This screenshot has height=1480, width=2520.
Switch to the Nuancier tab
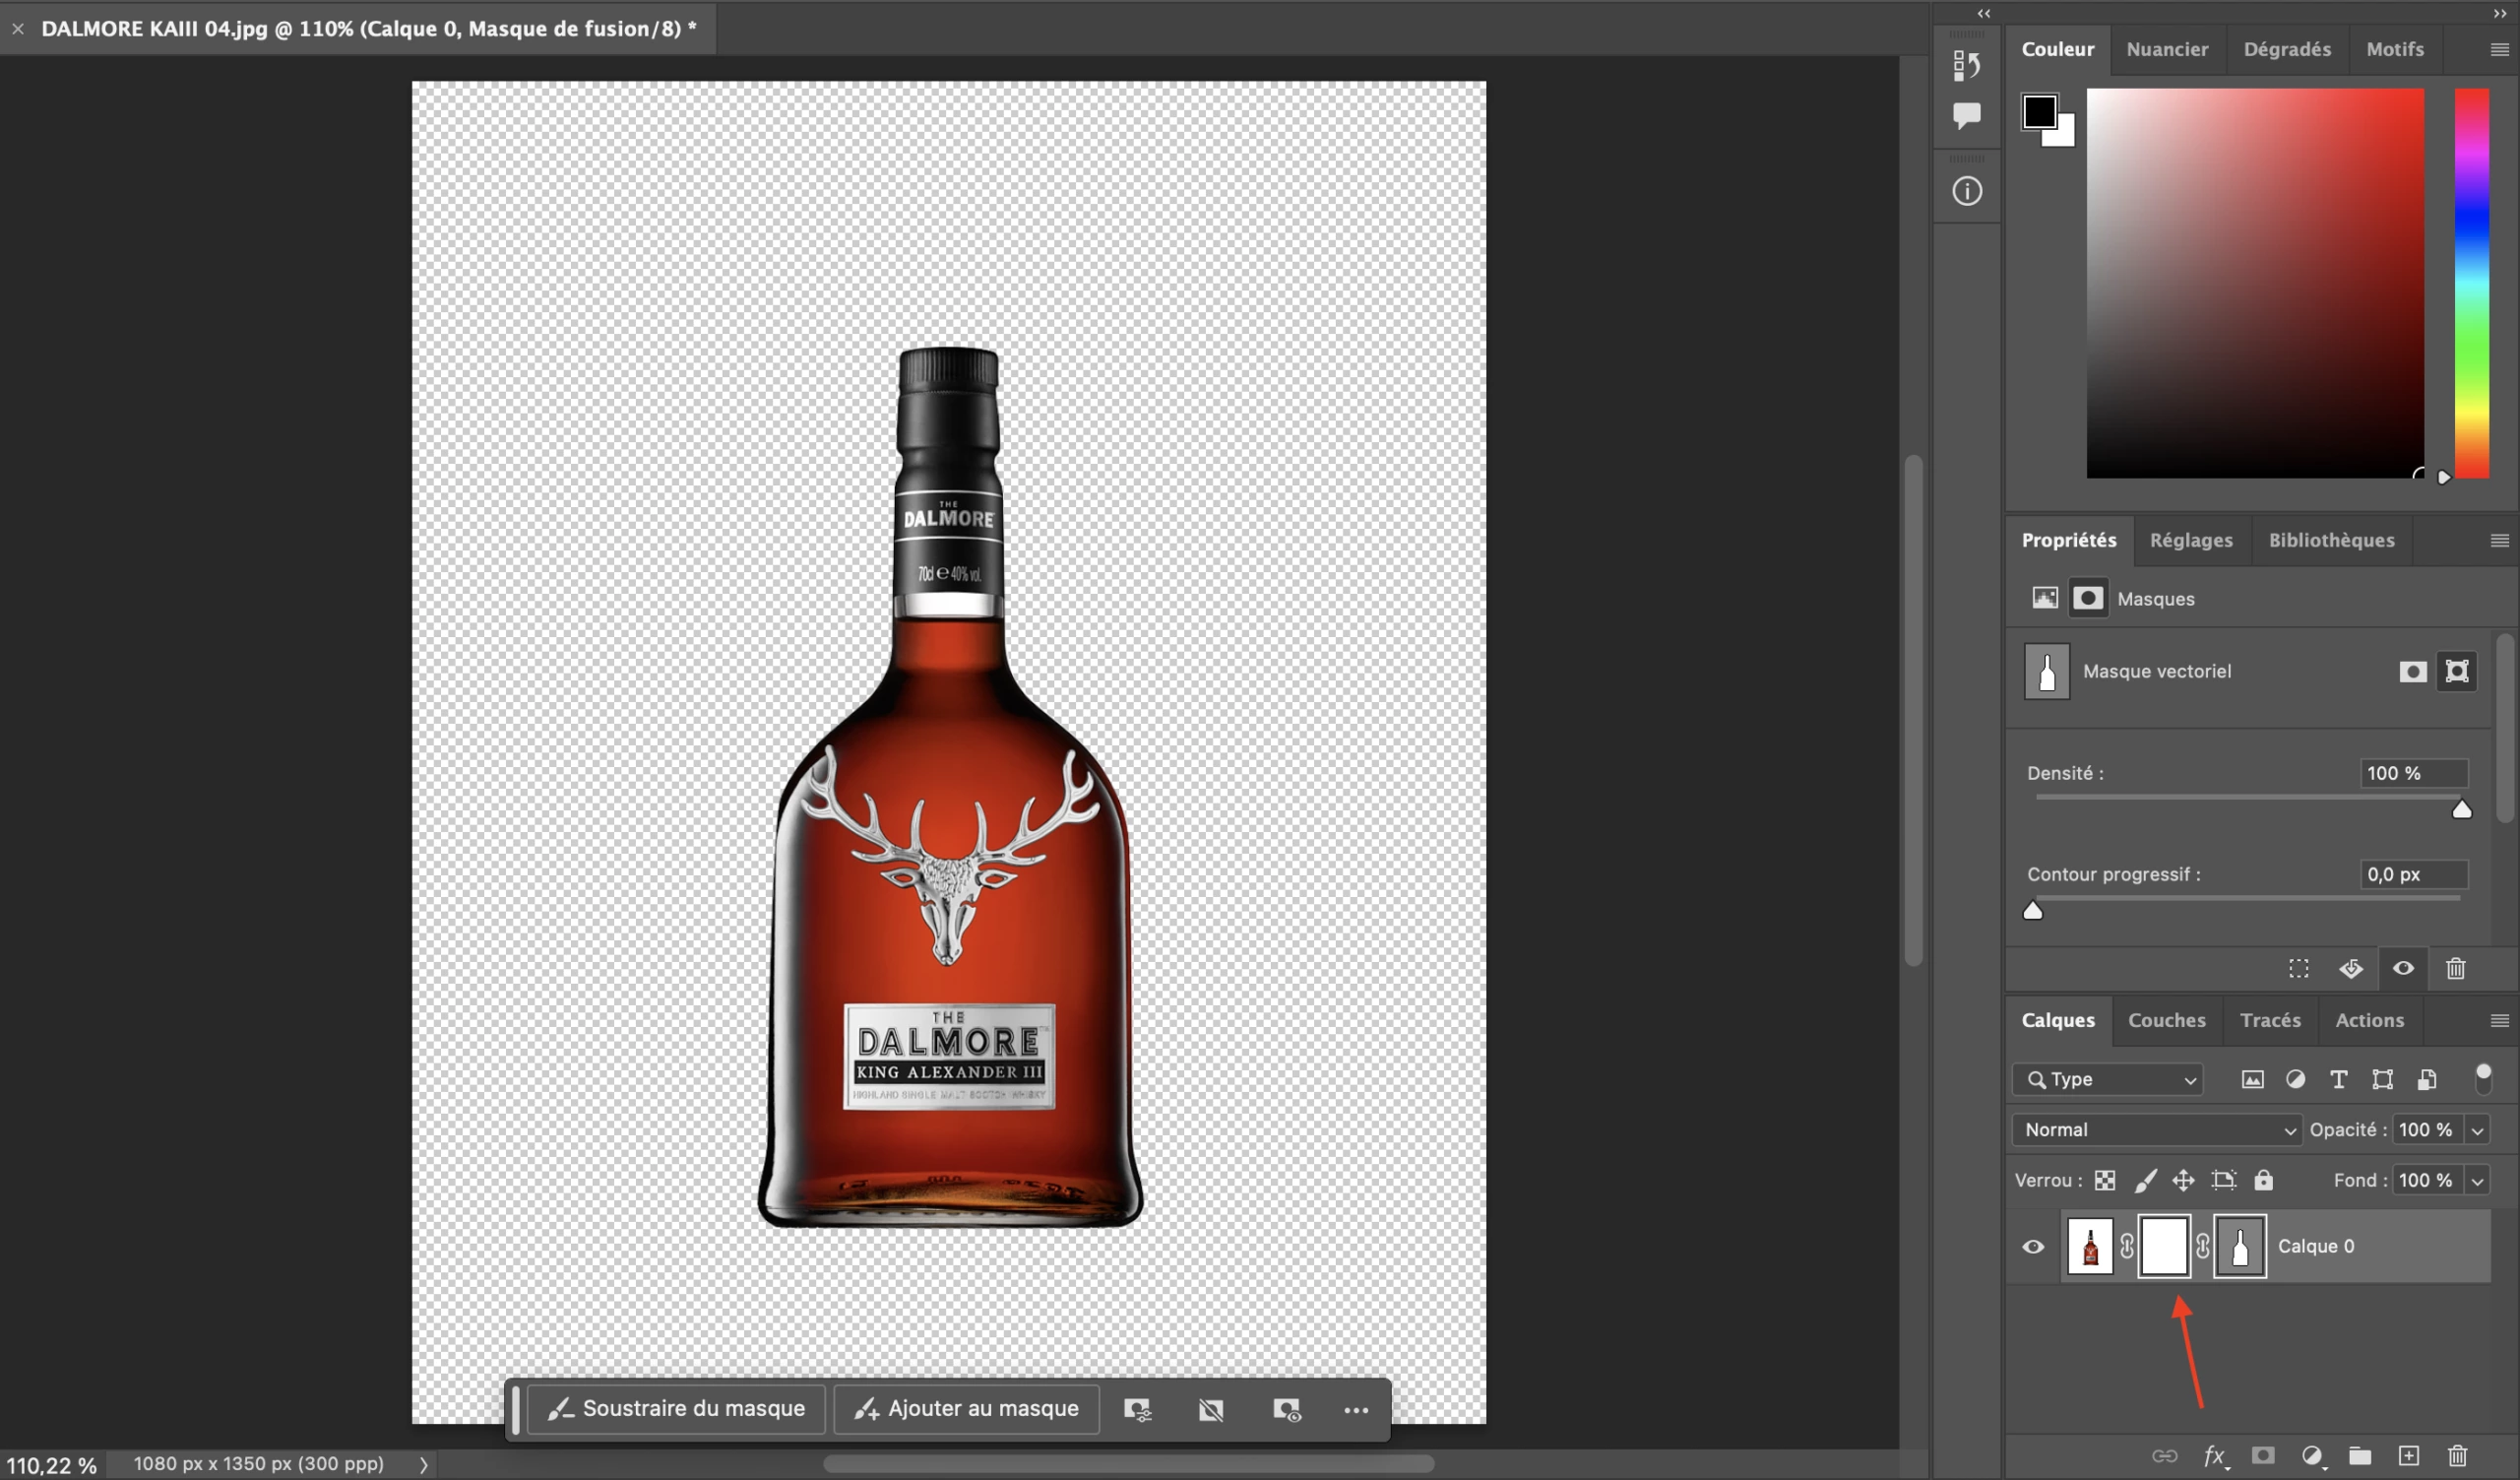(x=2167, y=49)
